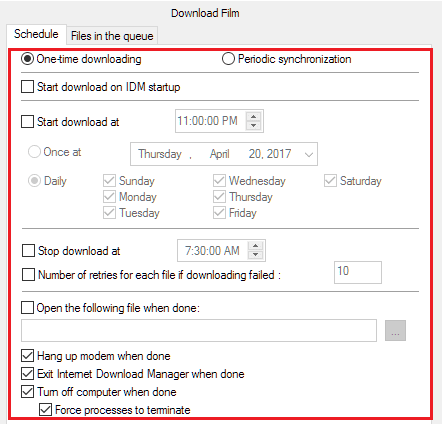The image size is (442, 424).
Task: Switch to the Schedule tab
Action: pyautogui.click(x=36, y=34)
